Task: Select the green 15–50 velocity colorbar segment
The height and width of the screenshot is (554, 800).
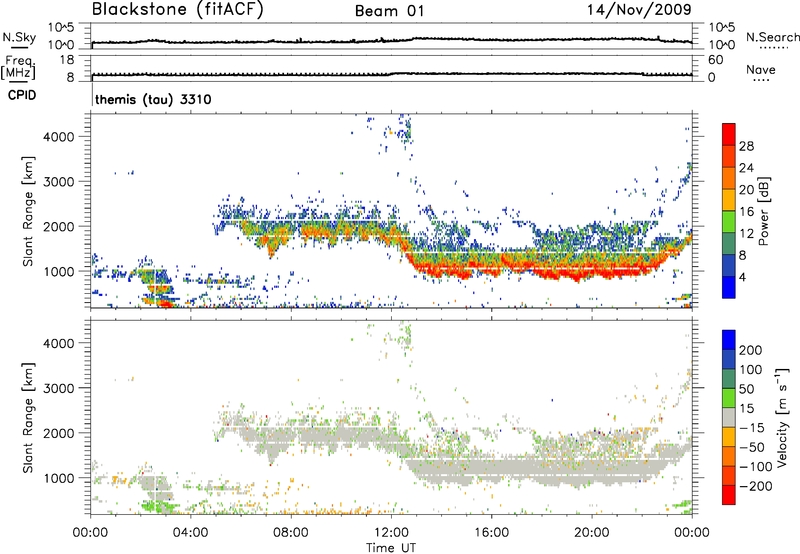Action: click(729, 398)
